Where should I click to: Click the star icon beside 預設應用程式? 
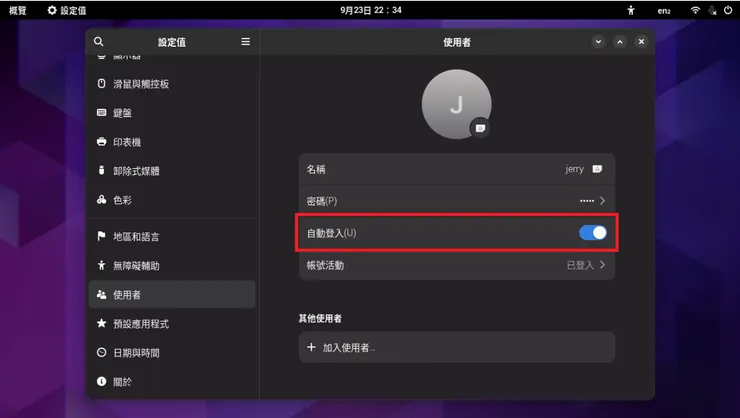101,323
